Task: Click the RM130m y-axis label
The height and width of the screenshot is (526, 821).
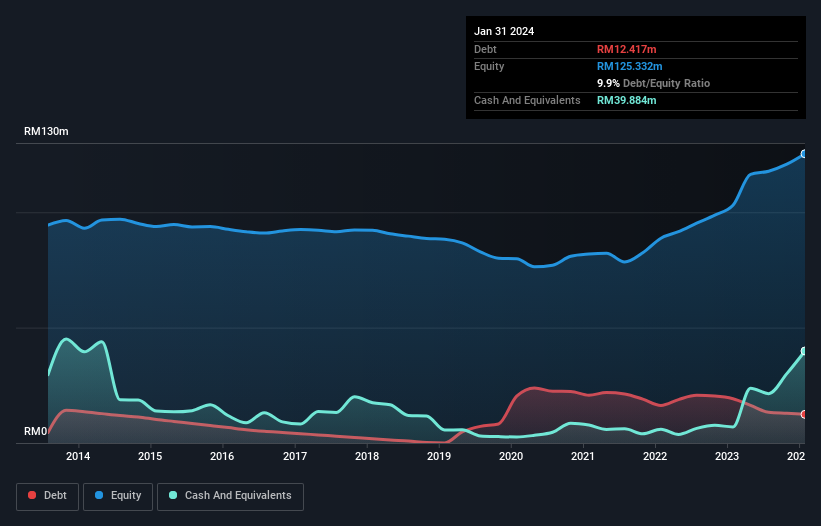Action: coord(46,131)
